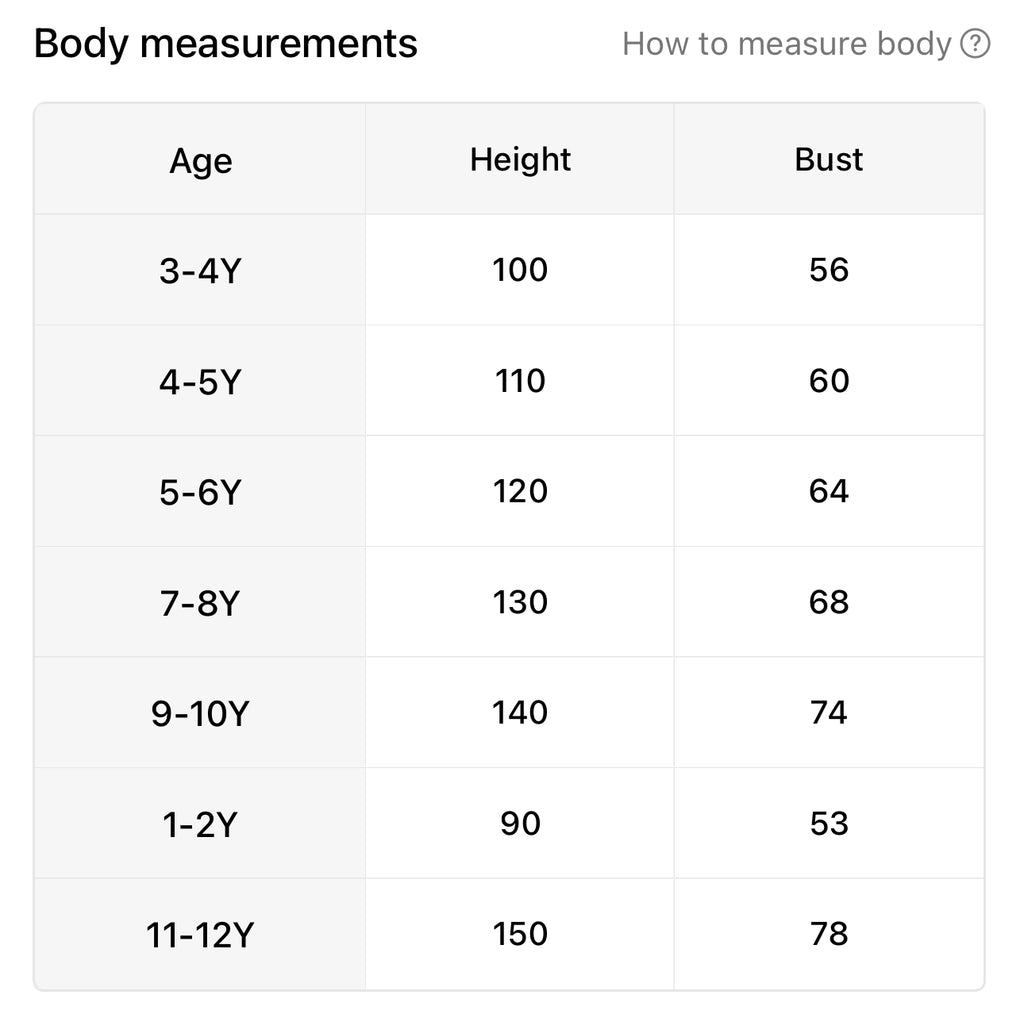Select the Bust column header
The height and width of the screenshot is (1014, 1024).
tap(829, 160)
